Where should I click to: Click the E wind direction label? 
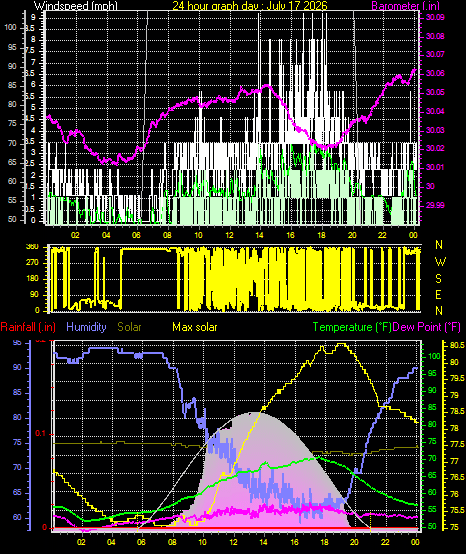[438, 295]
